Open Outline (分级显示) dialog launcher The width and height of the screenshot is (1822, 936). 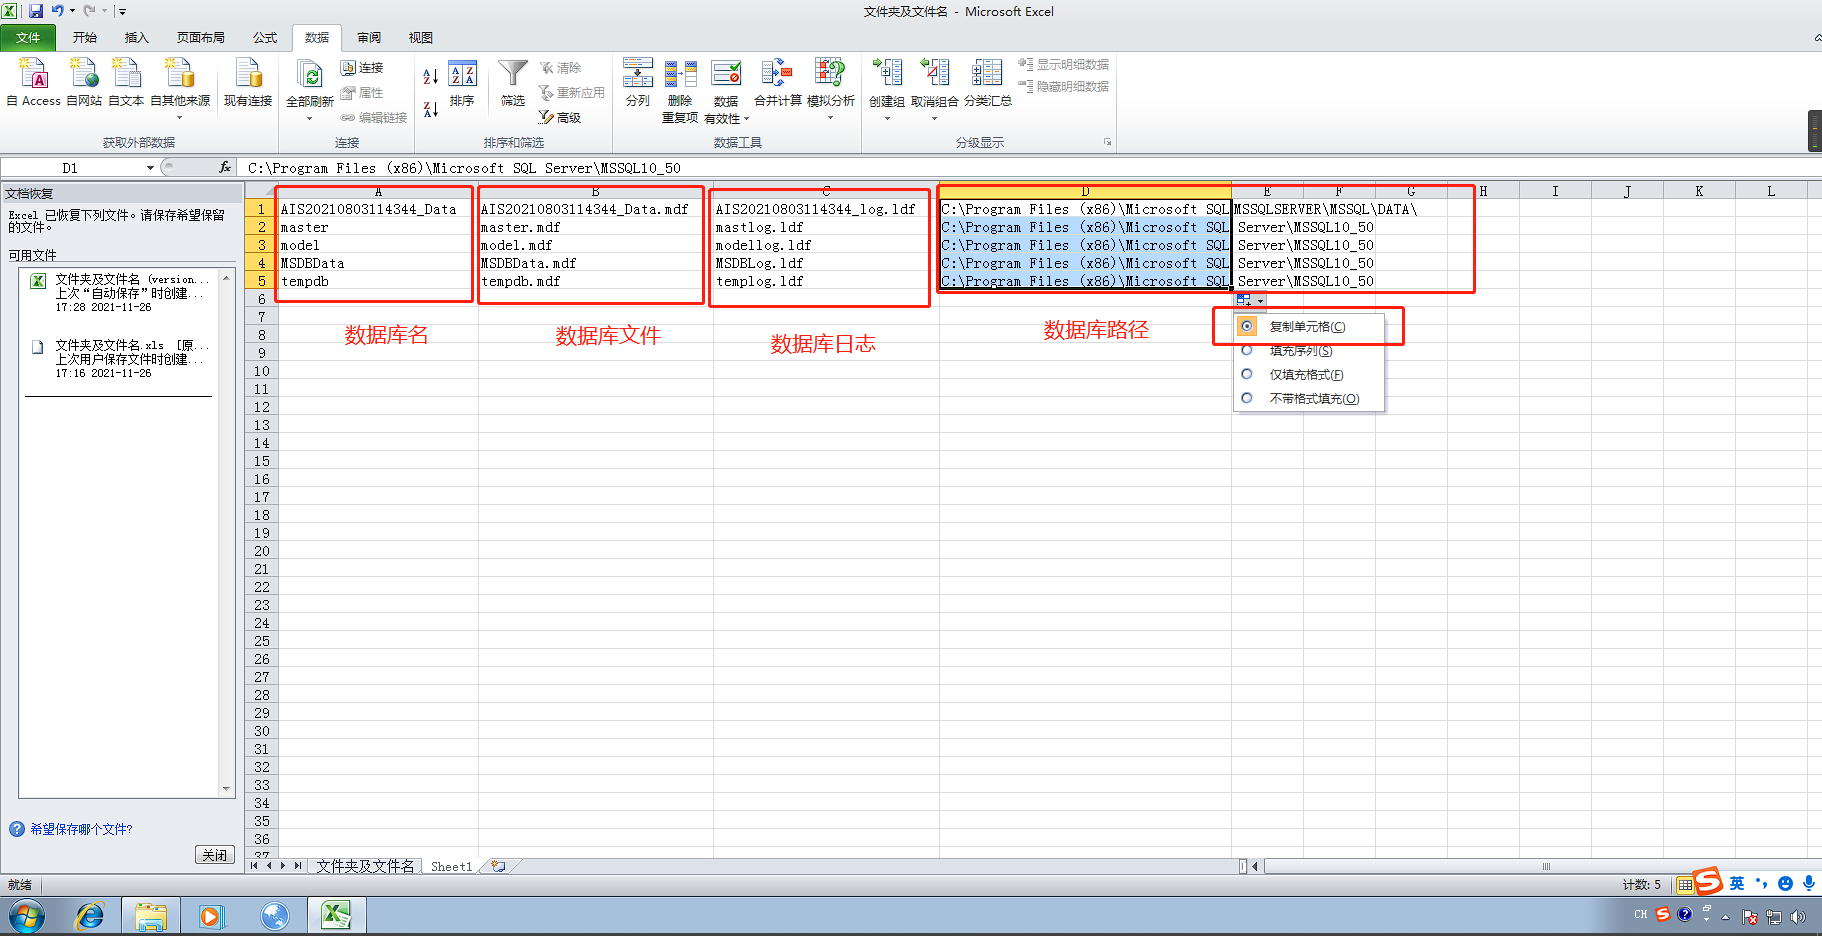[x=1107, y=142]
